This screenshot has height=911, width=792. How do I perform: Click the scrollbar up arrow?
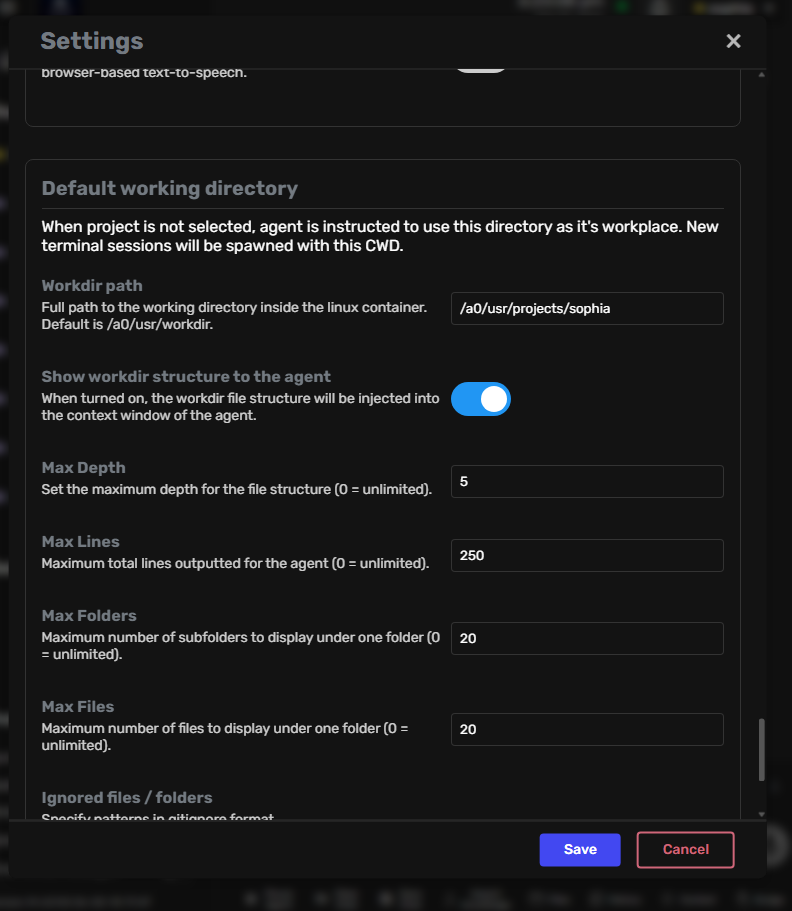762,75
